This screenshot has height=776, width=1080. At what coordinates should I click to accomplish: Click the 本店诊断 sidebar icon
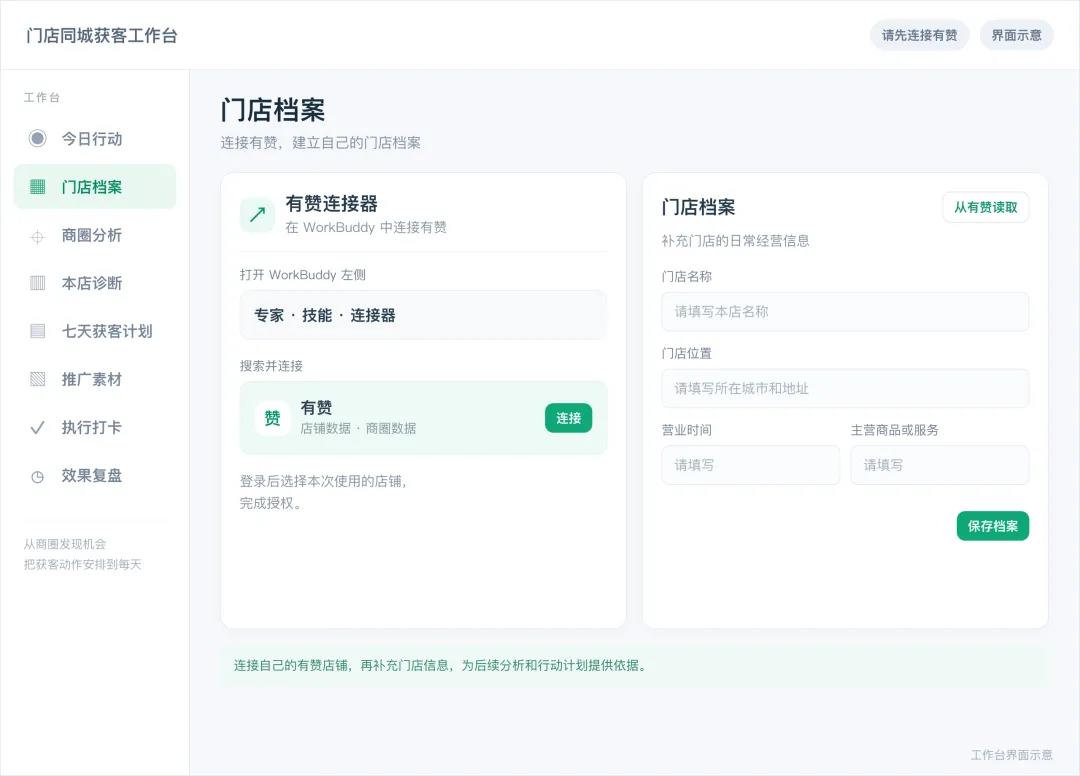38,283
